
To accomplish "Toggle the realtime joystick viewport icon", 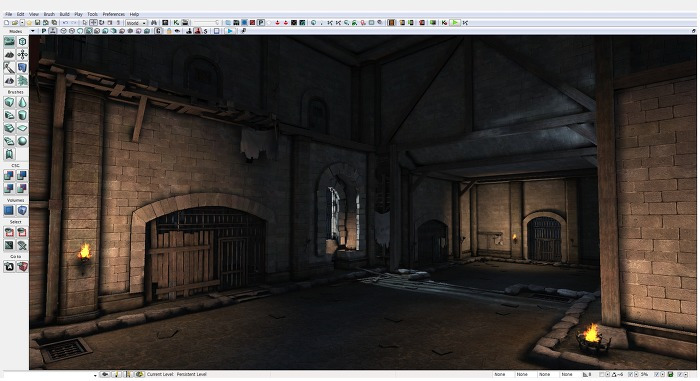I will [x=53, y=31].
